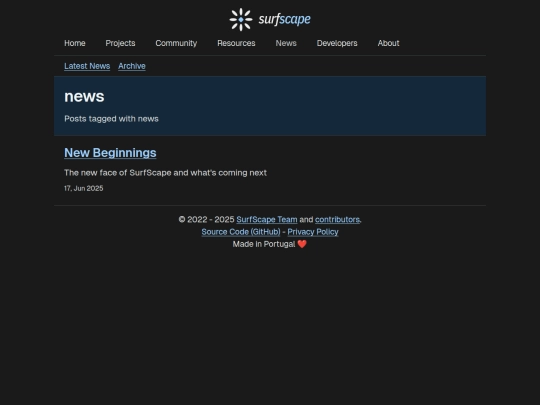This screenshot has width=540, height=405.
Task: Click the Surfscape sunburst logo icon
Action: (x=241, y=20)
